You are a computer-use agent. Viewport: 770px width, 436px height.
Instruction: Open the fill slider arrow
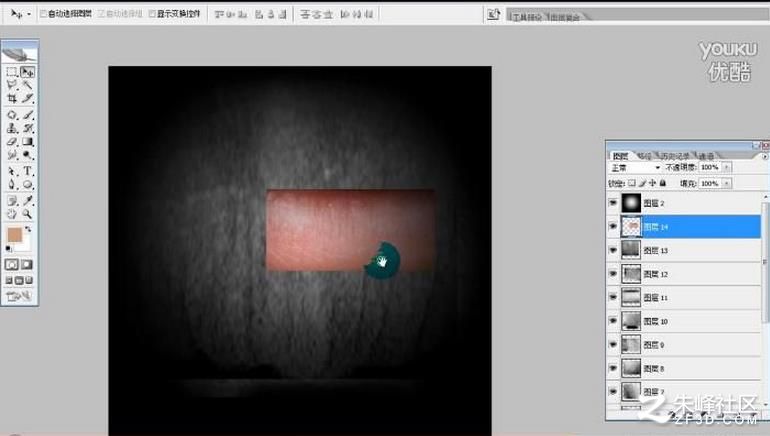point(726,183)
